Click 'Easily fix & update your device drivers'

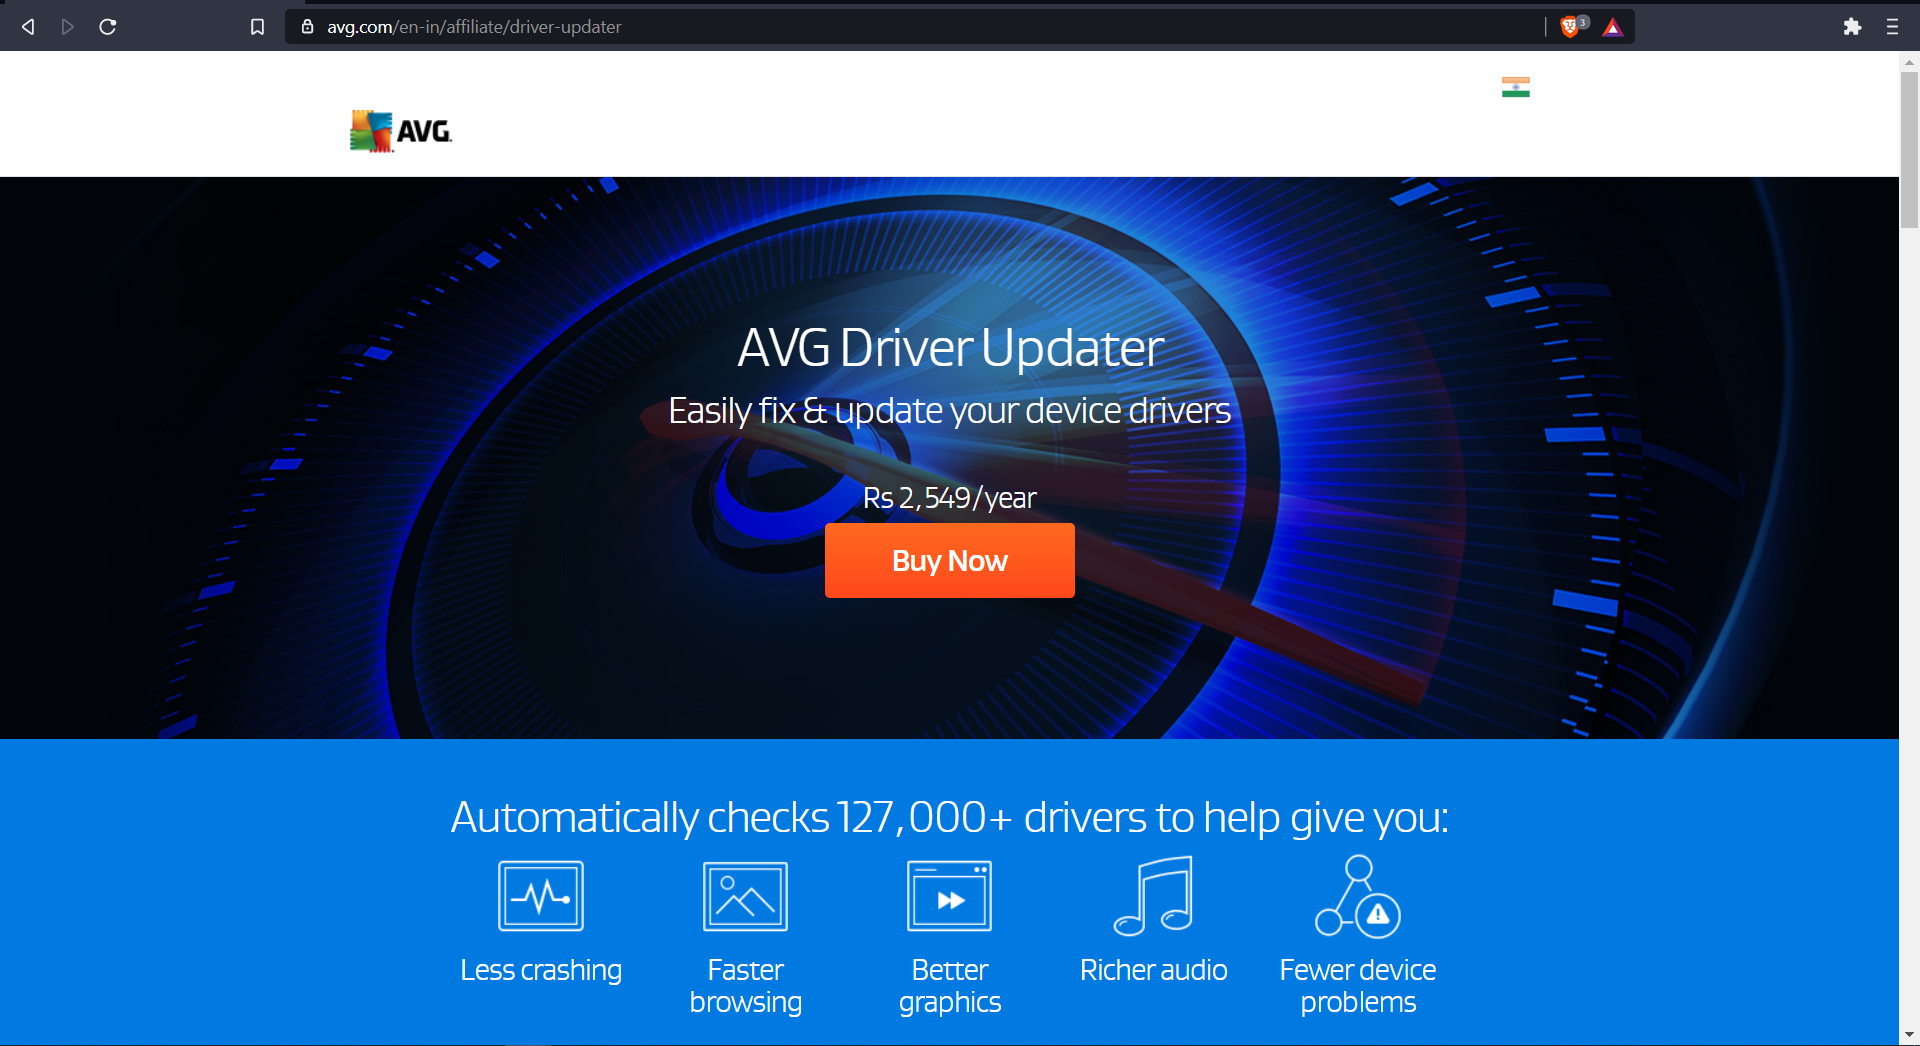pyautogui.click(x=950, y=411)
